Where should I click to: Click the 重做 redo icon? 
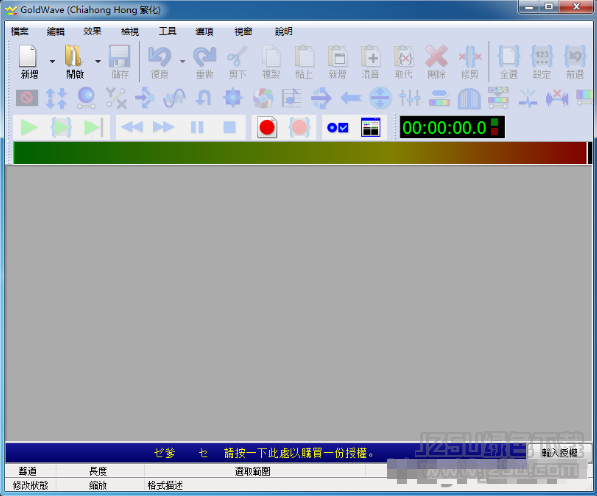(204, 56)
